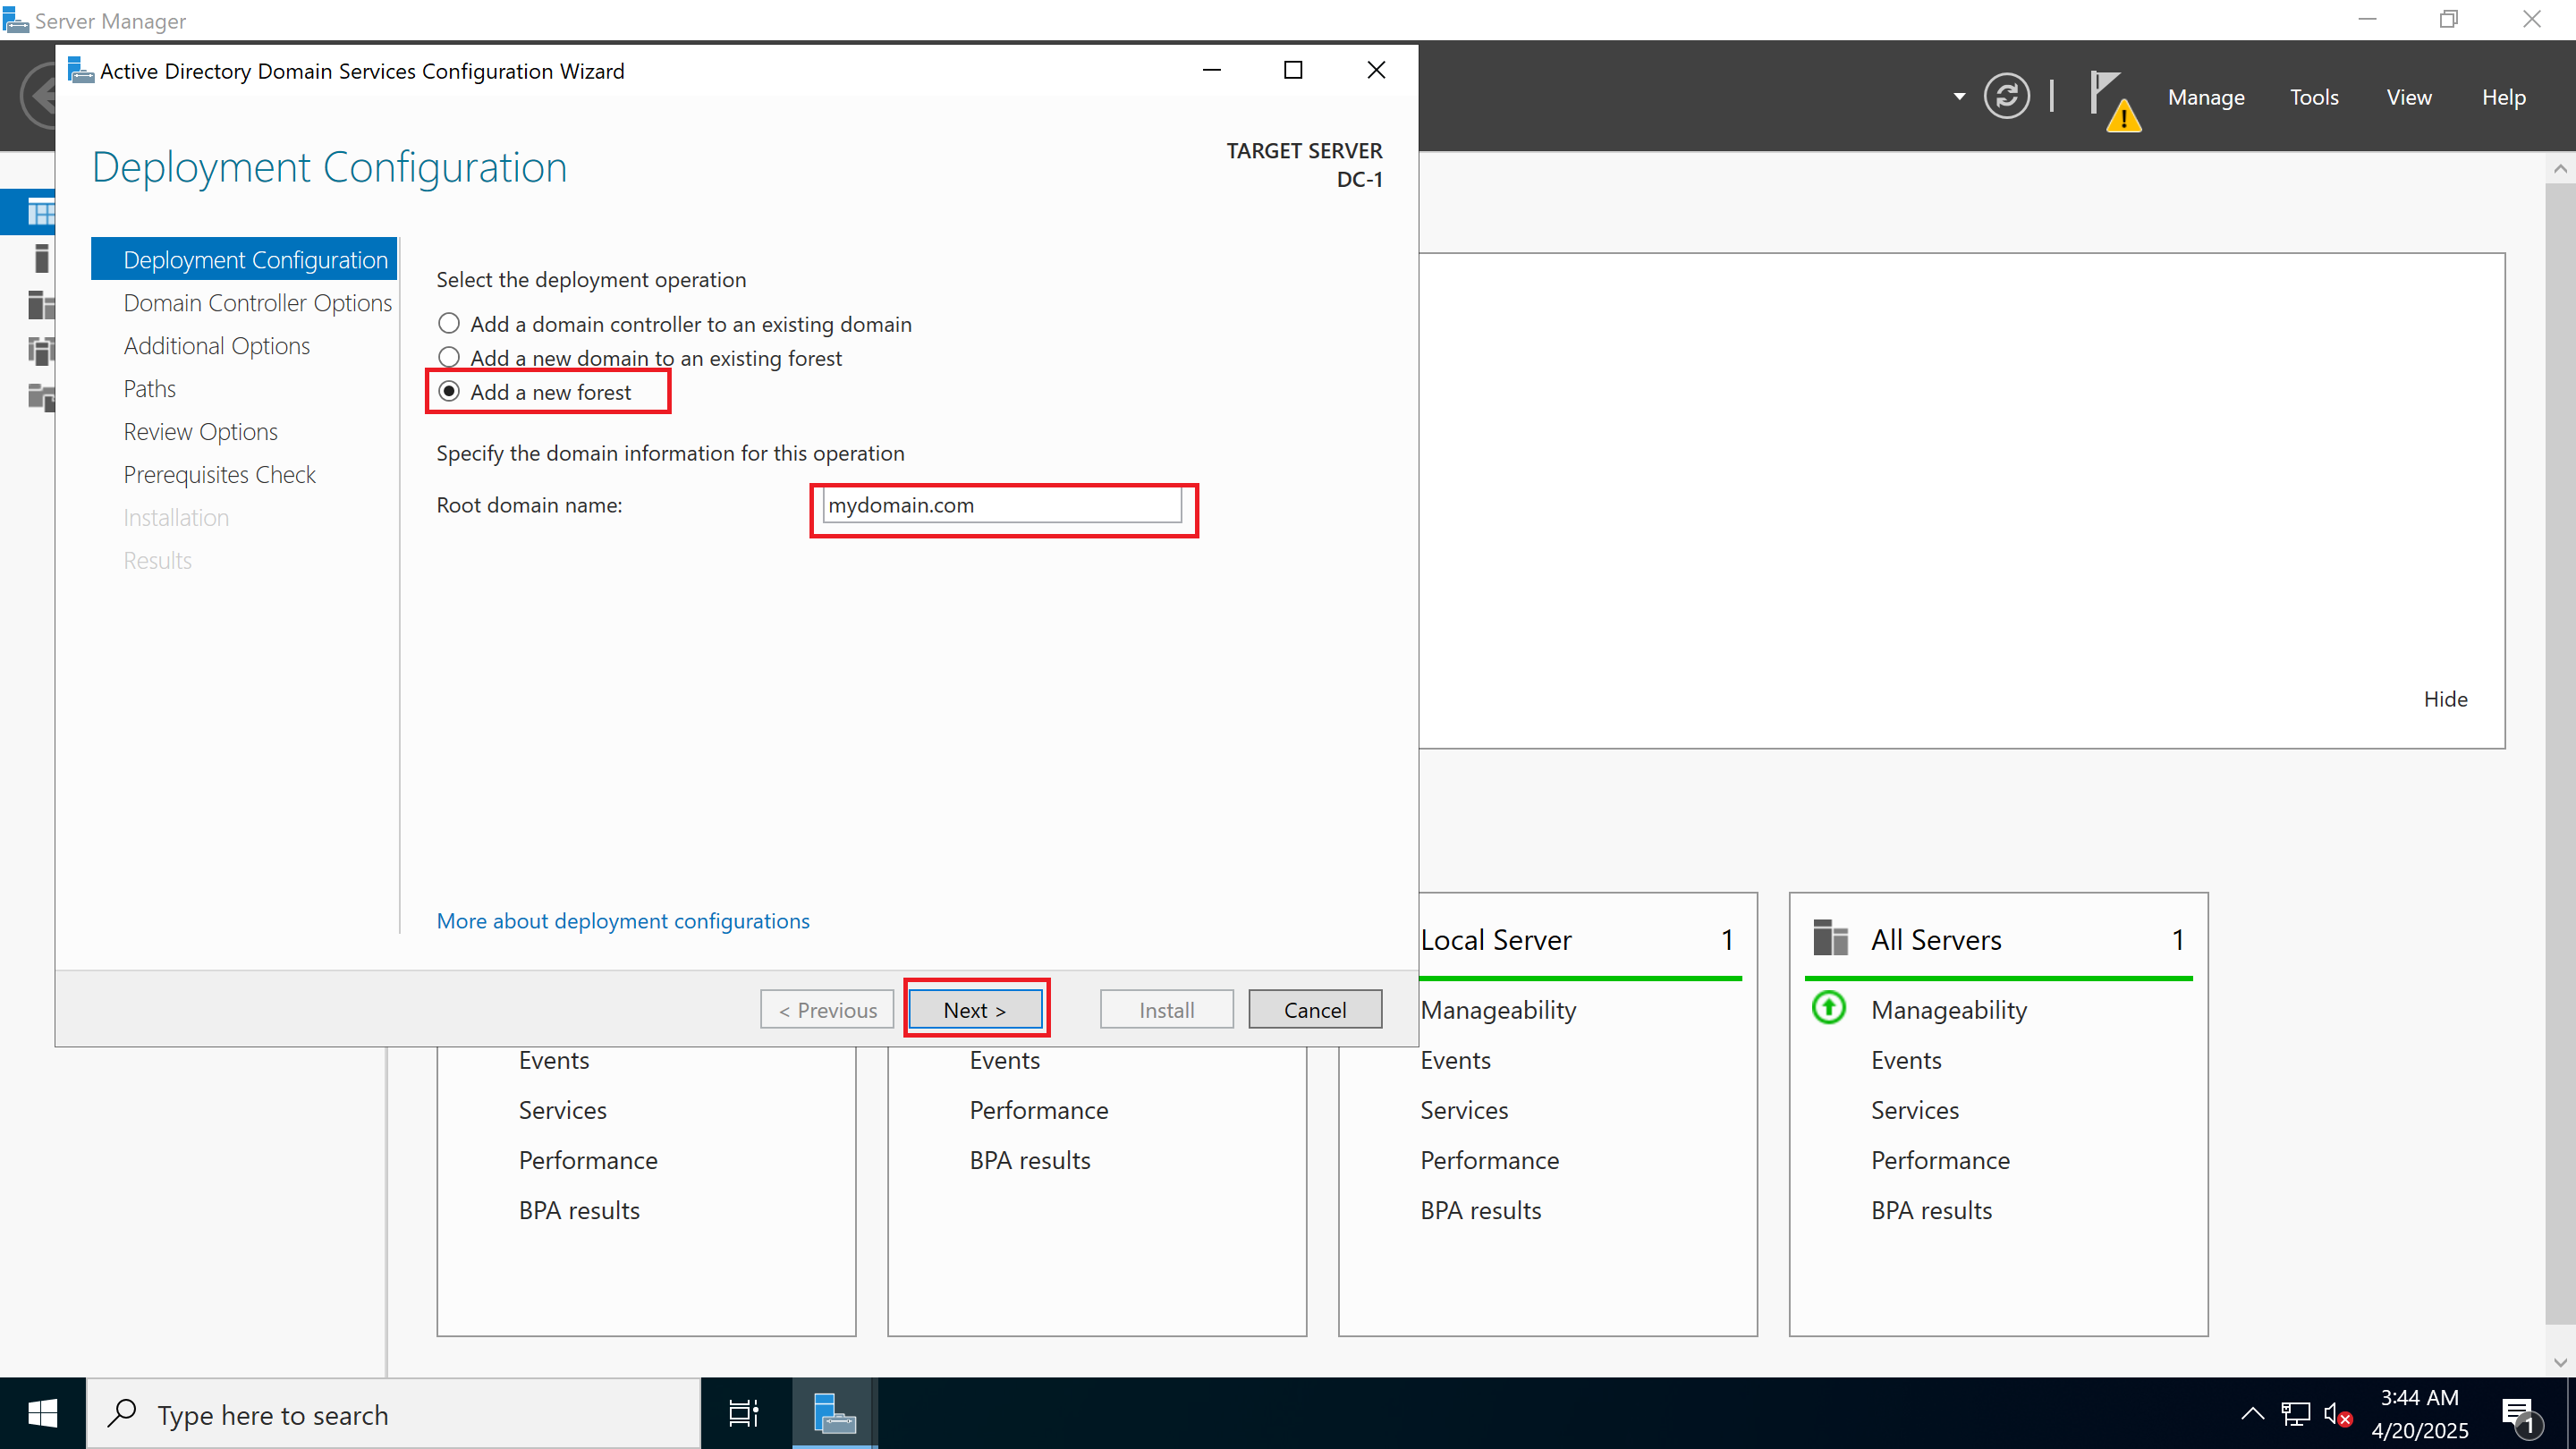2576x1449 pixels.
Task: Select the Add a new forest option
Action: click(535, 392)
